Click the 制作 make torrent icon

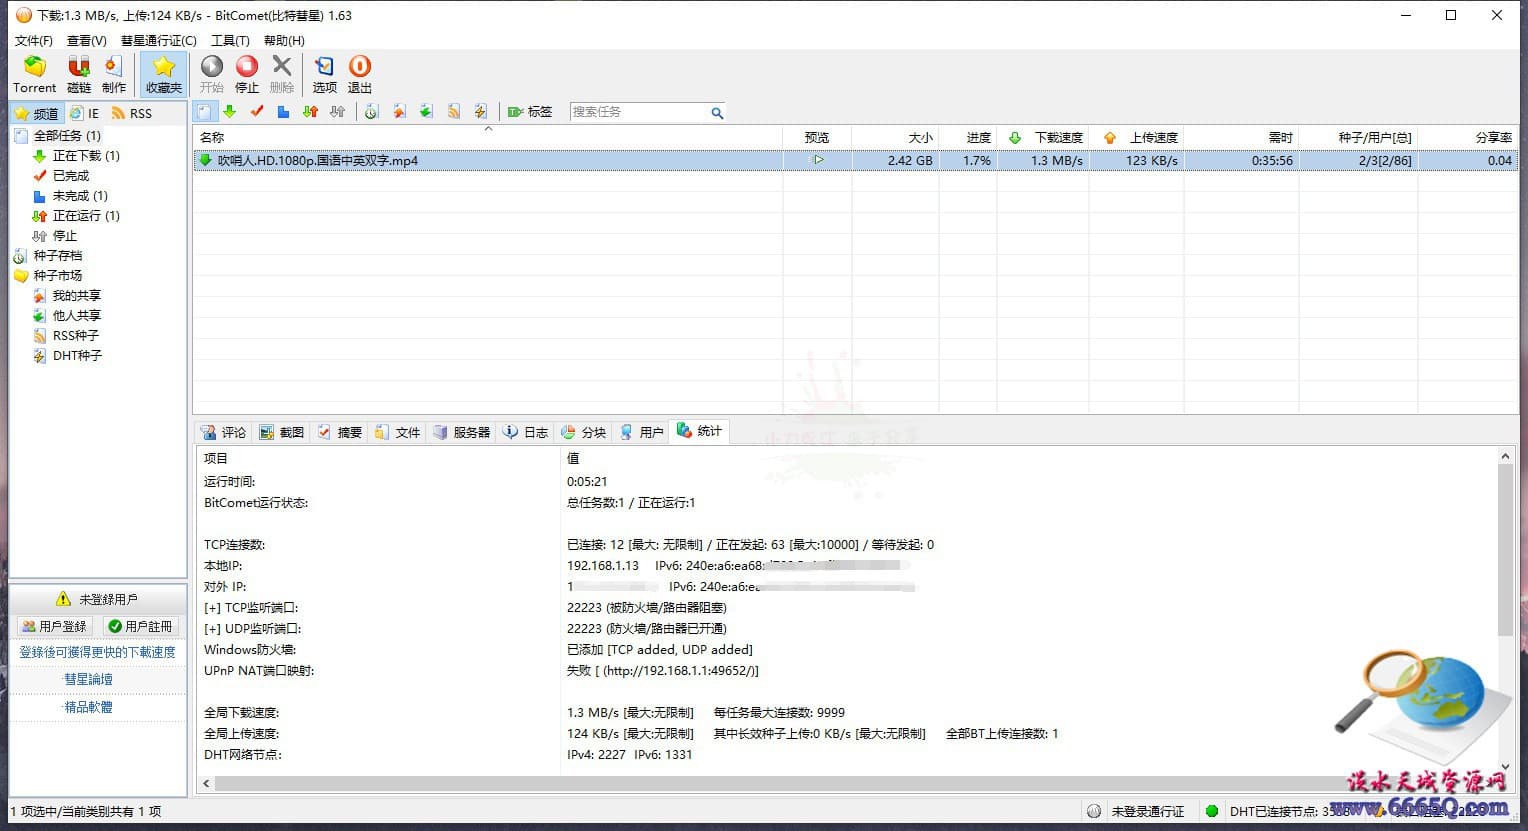(114, 75)
